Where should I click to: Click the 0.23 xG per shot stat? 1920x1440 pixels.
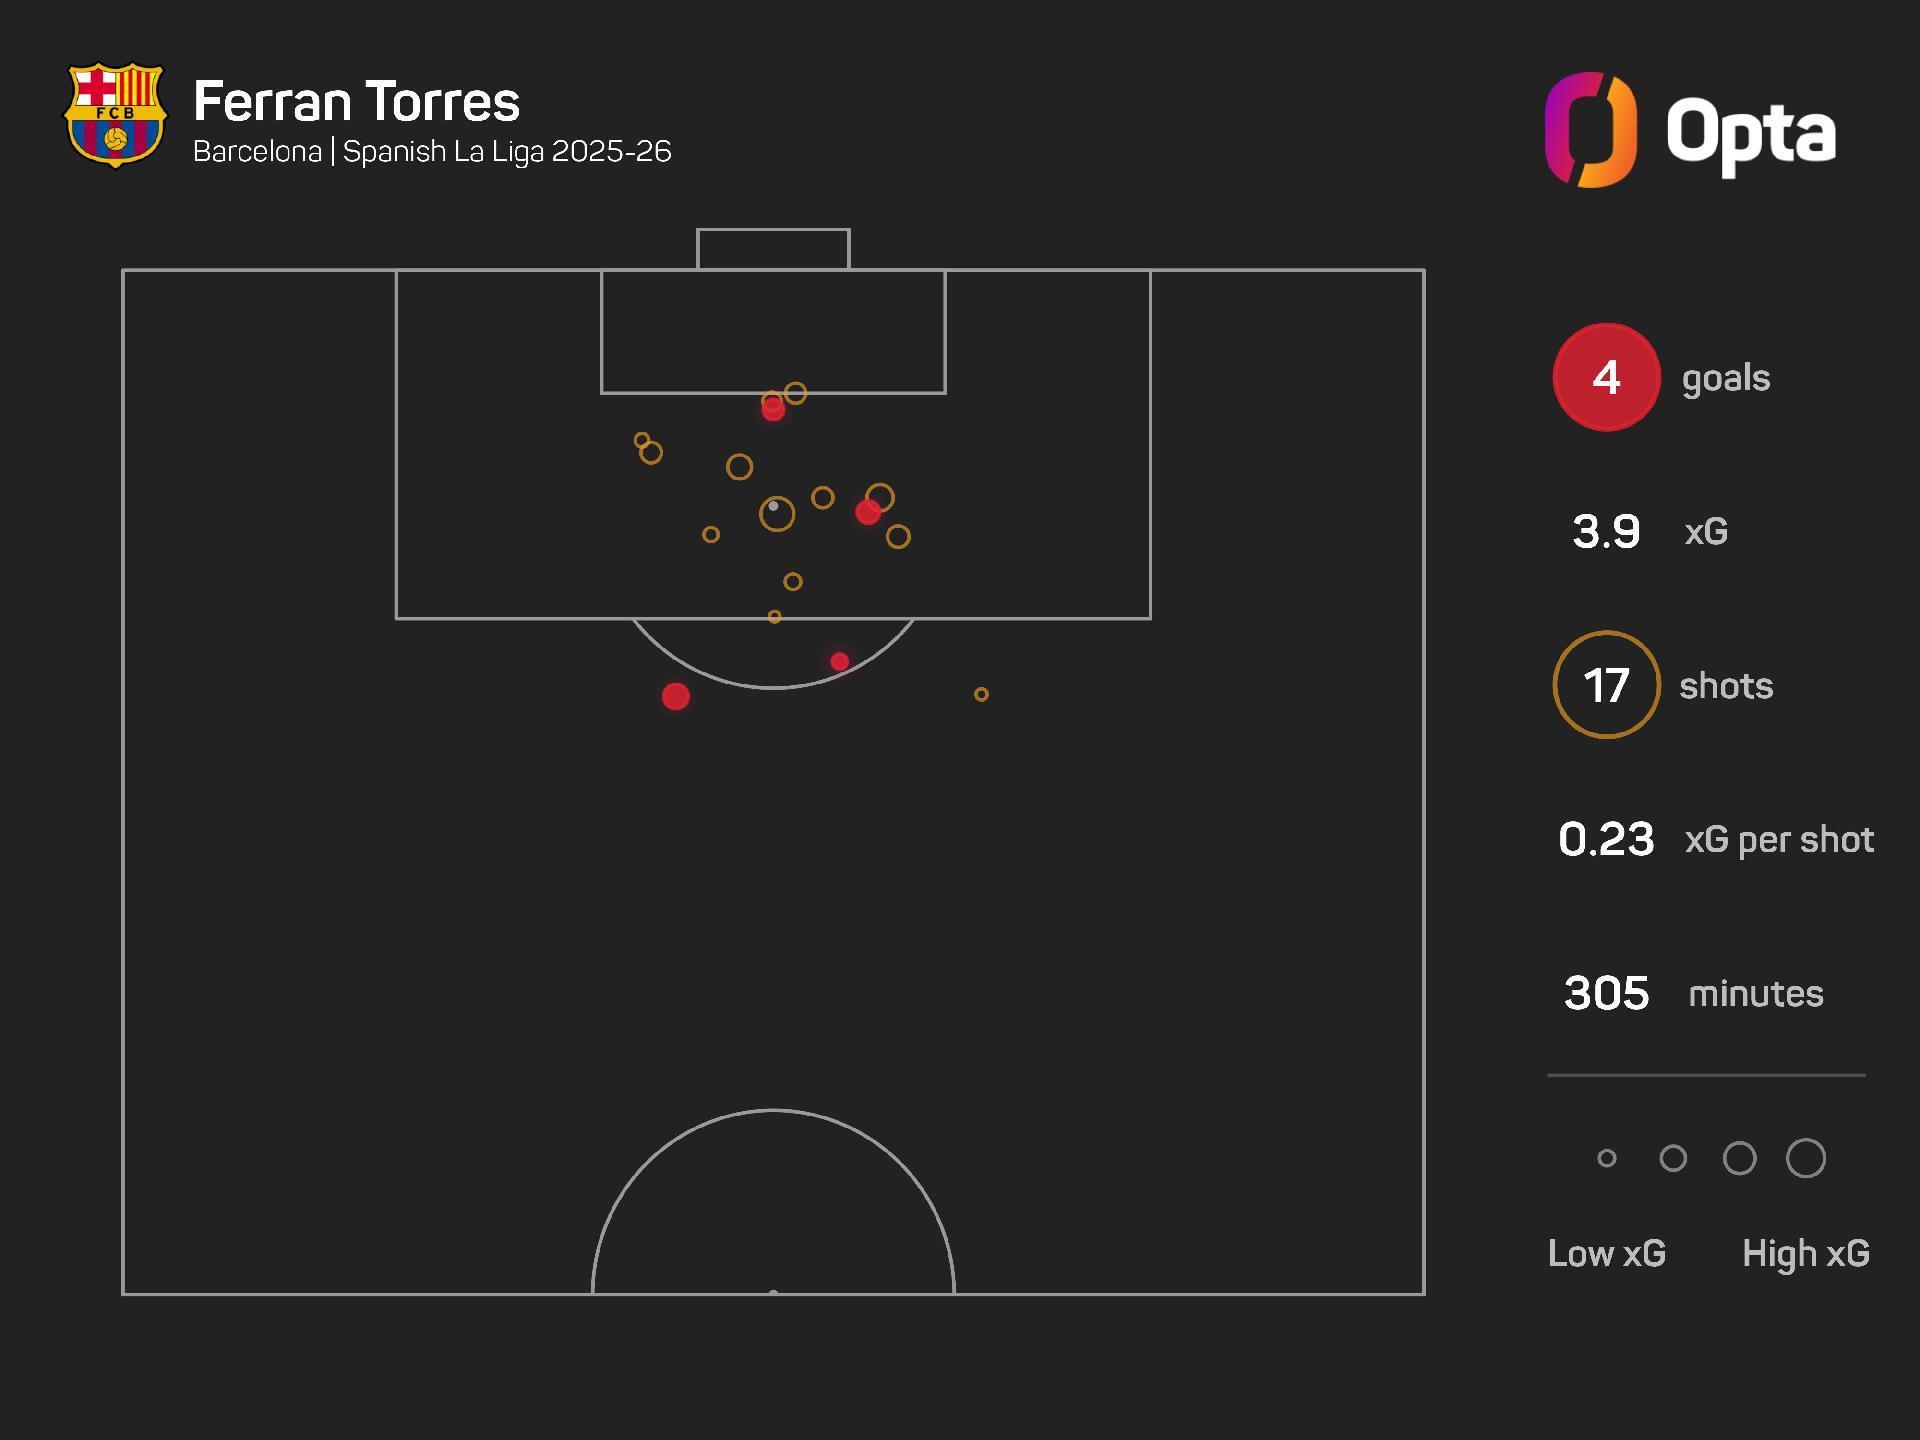[1716, 839]
